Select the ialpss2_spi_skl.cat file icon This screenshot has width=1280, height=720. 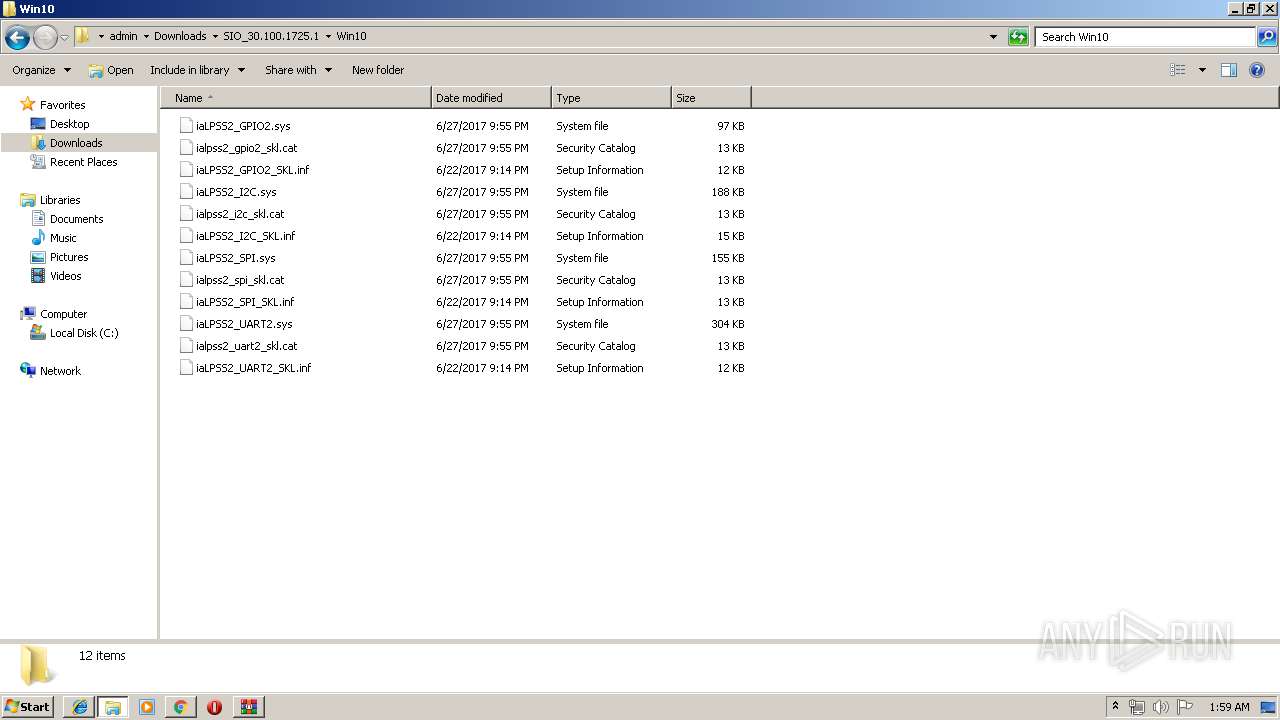(x=186, y=280)
